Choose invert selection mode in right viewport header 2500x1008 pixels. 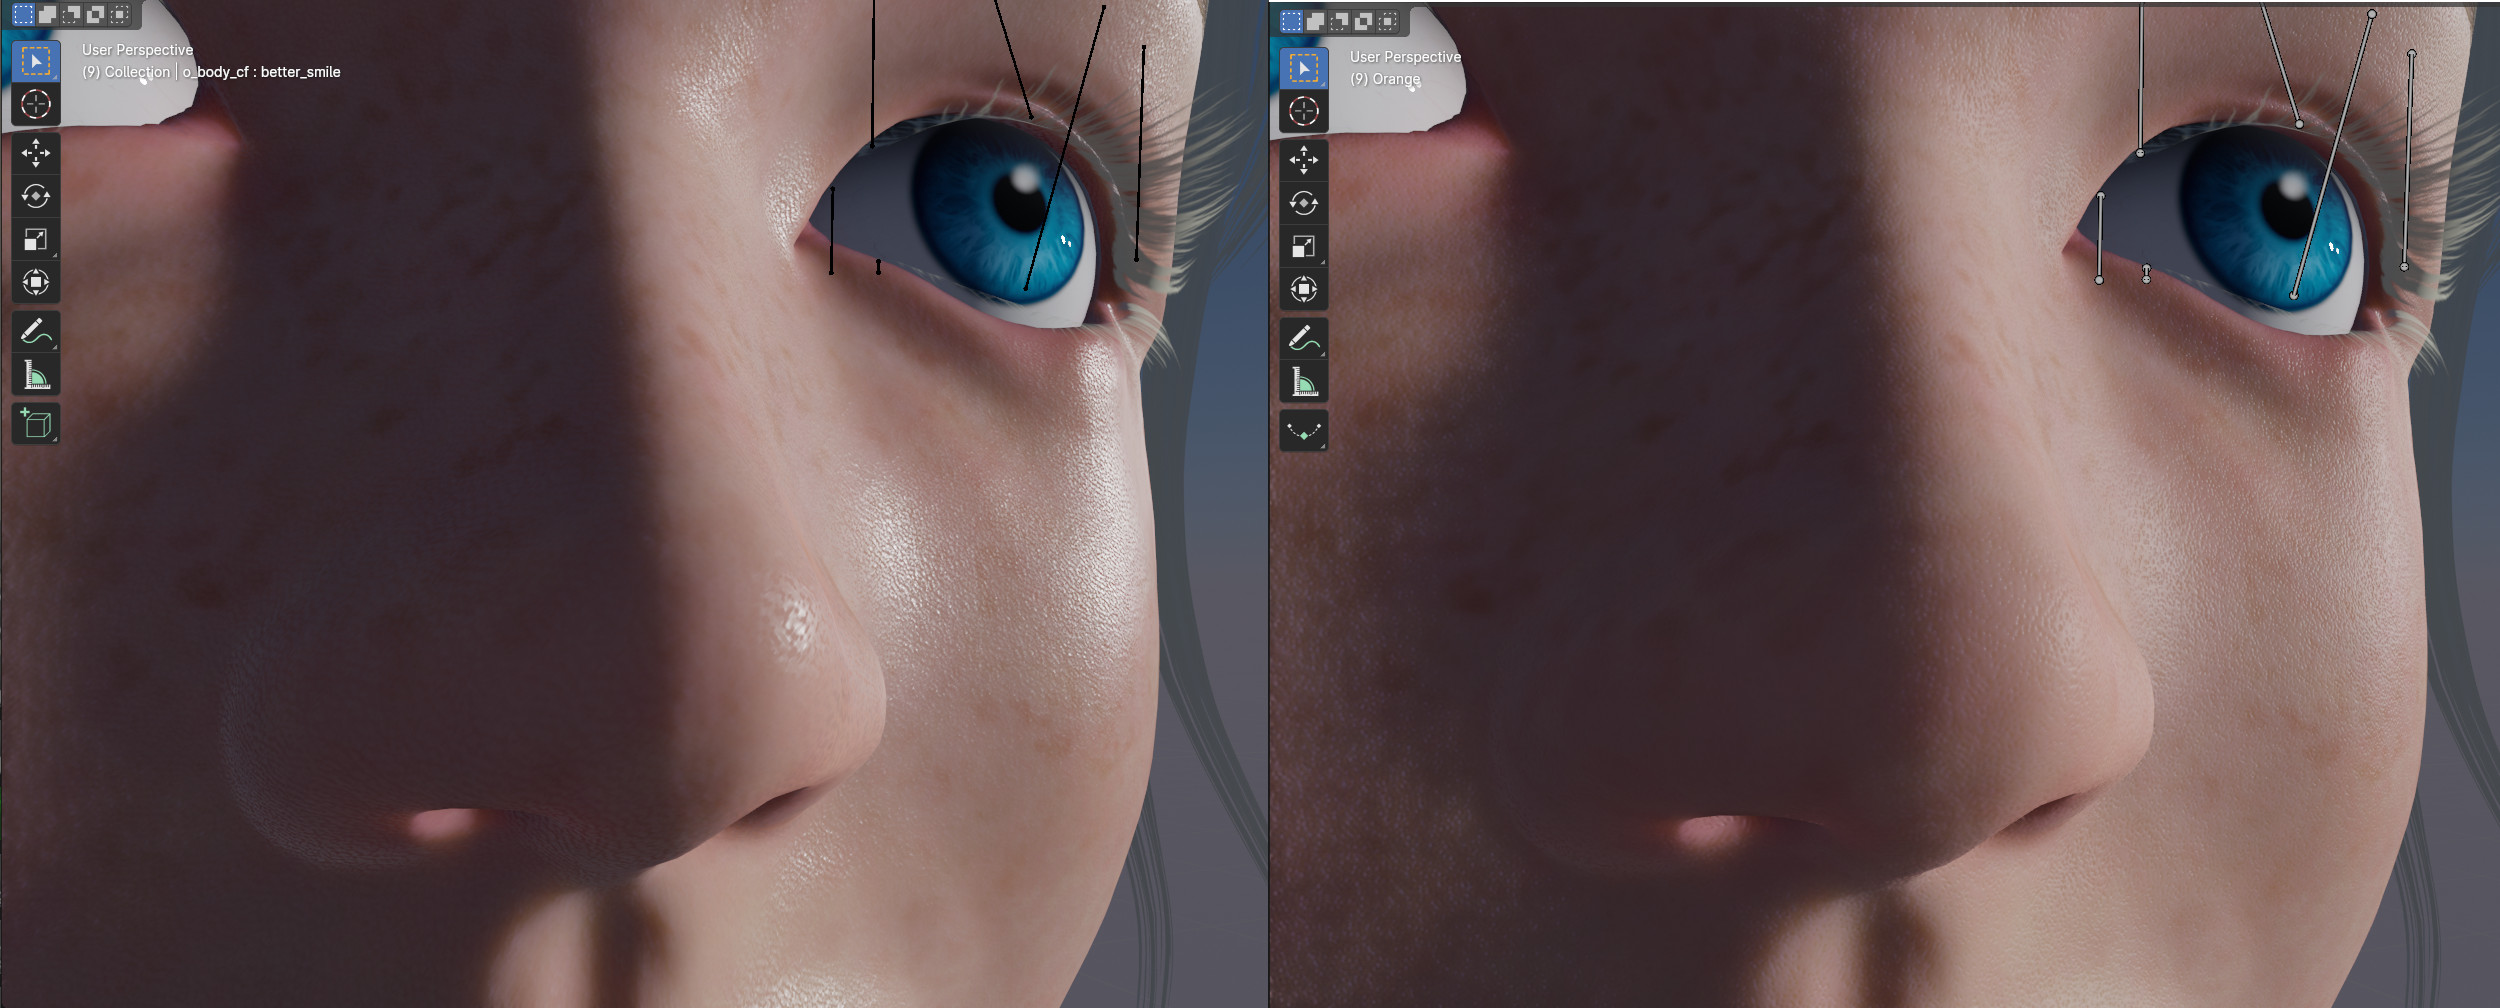[1364, 21]
